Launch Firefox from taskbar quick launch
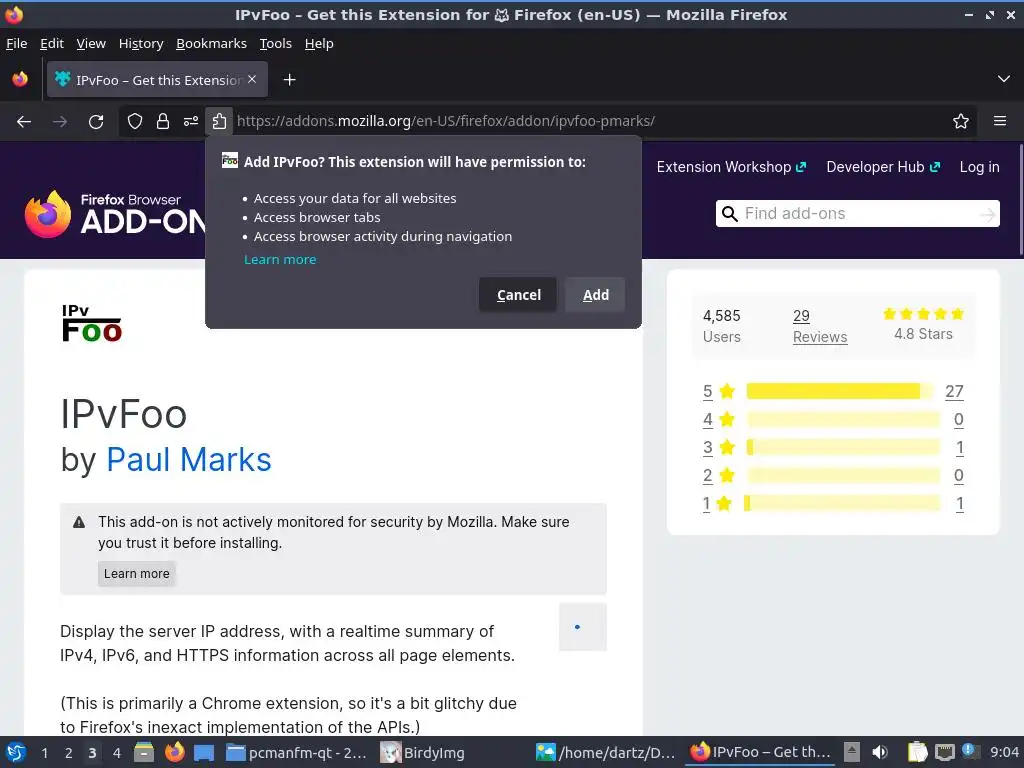 point(174,752)
